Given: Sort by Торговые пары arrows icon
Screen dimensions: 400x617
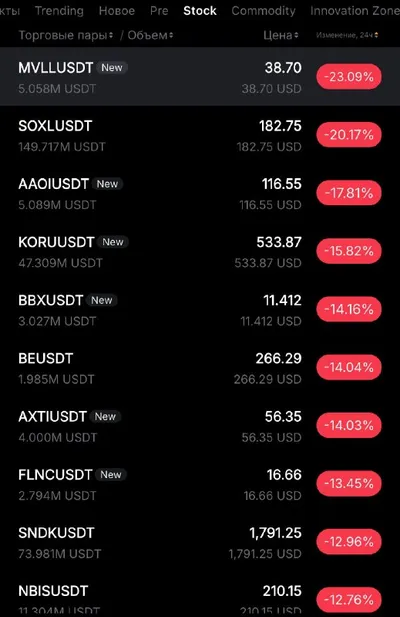Looking at the screenshot, I should click(x=111, y=35).
